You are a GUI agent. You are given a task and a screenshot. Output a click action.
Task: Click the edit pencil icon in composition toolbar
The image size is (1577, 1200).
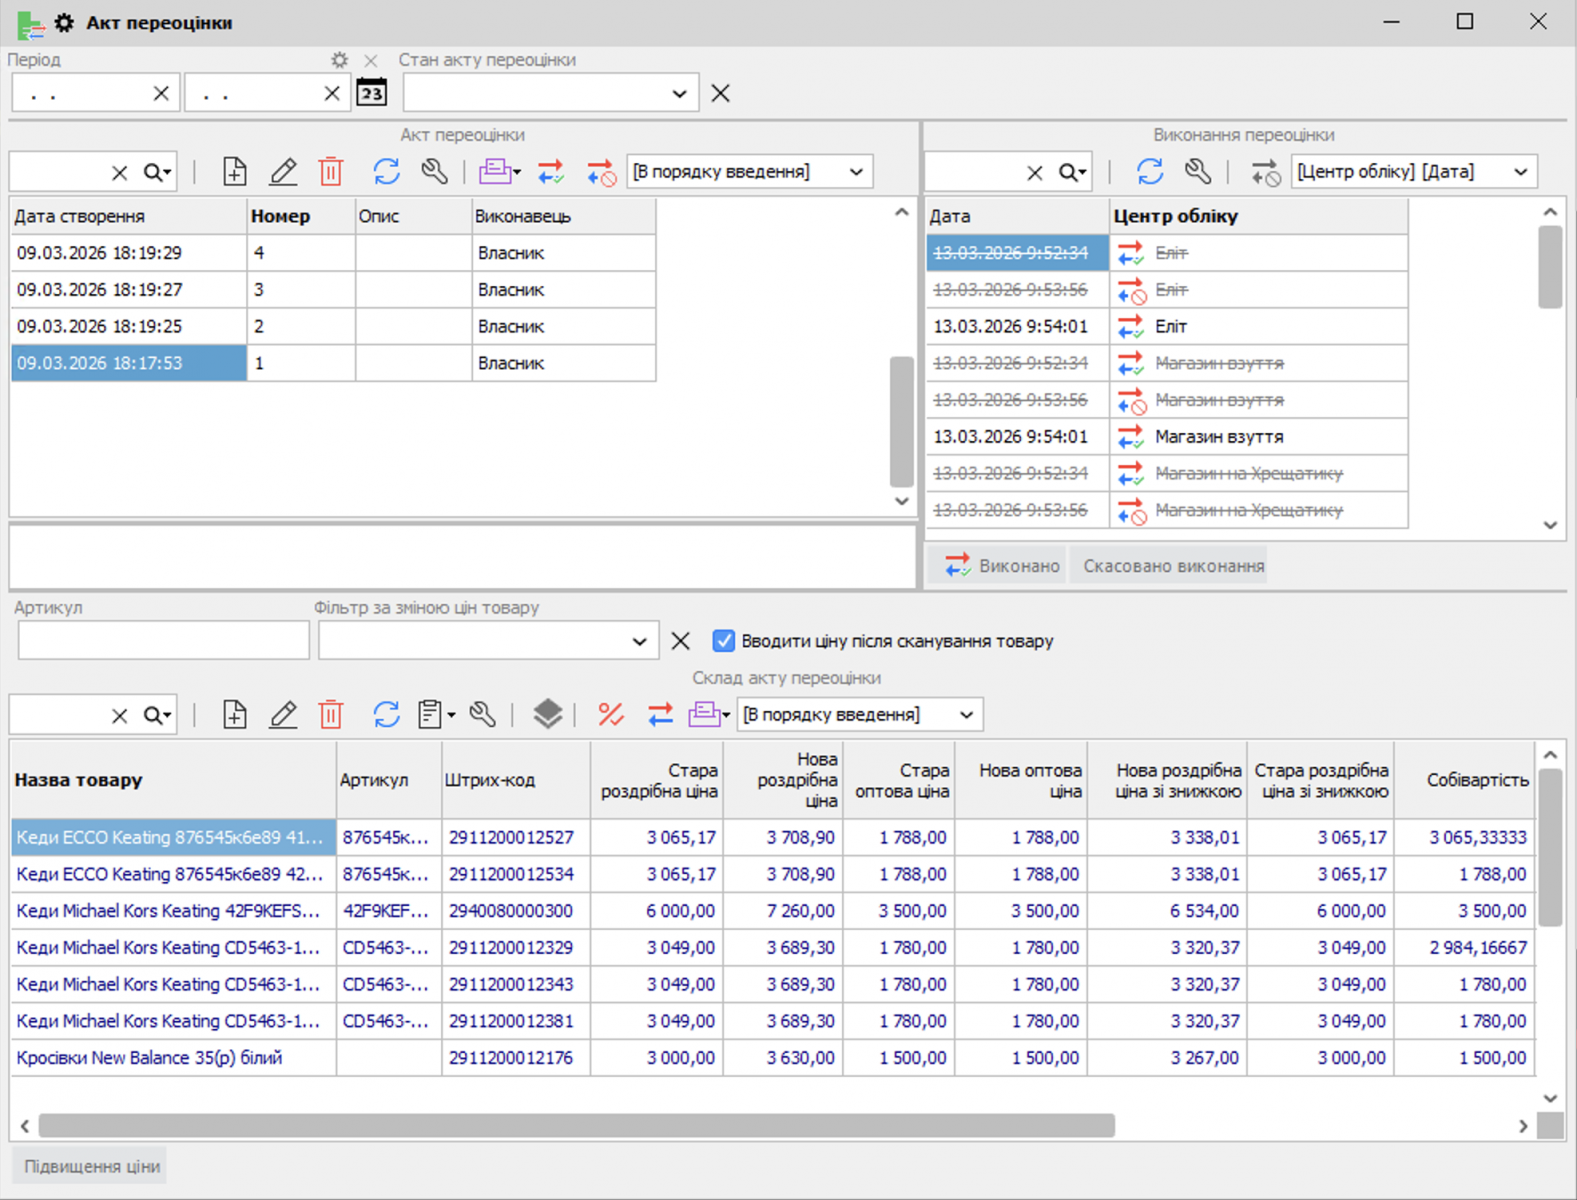[x=283, y=714]
